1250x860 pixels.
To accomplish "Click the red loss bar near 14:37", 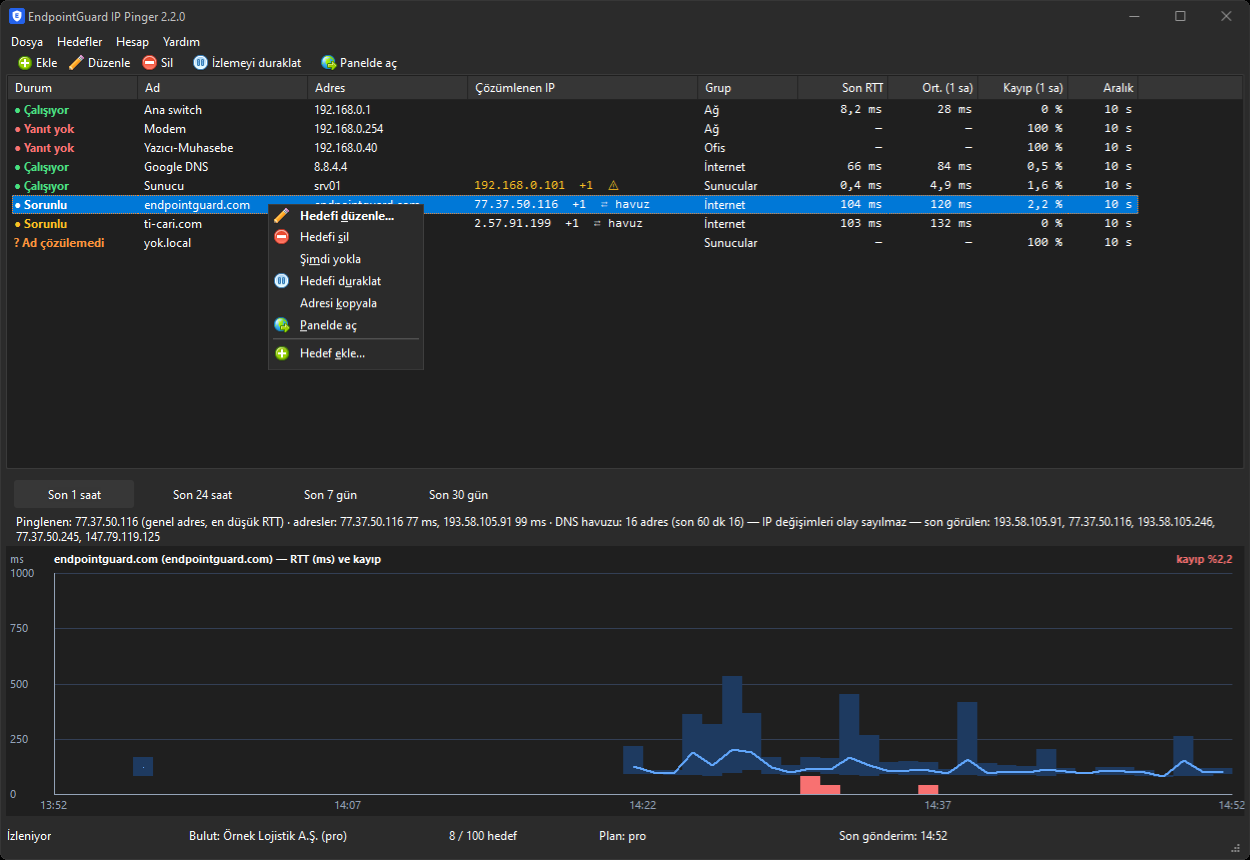I will pos(928,789).
